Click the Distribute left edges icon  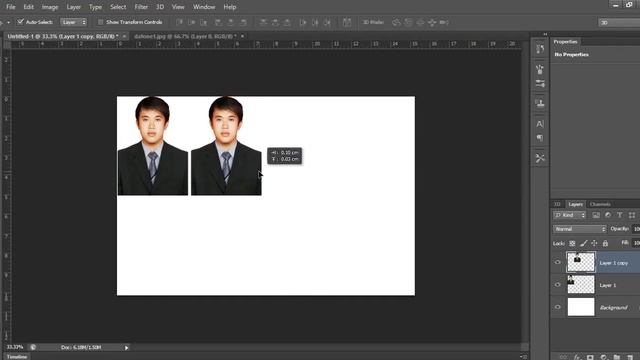point(303,22)
